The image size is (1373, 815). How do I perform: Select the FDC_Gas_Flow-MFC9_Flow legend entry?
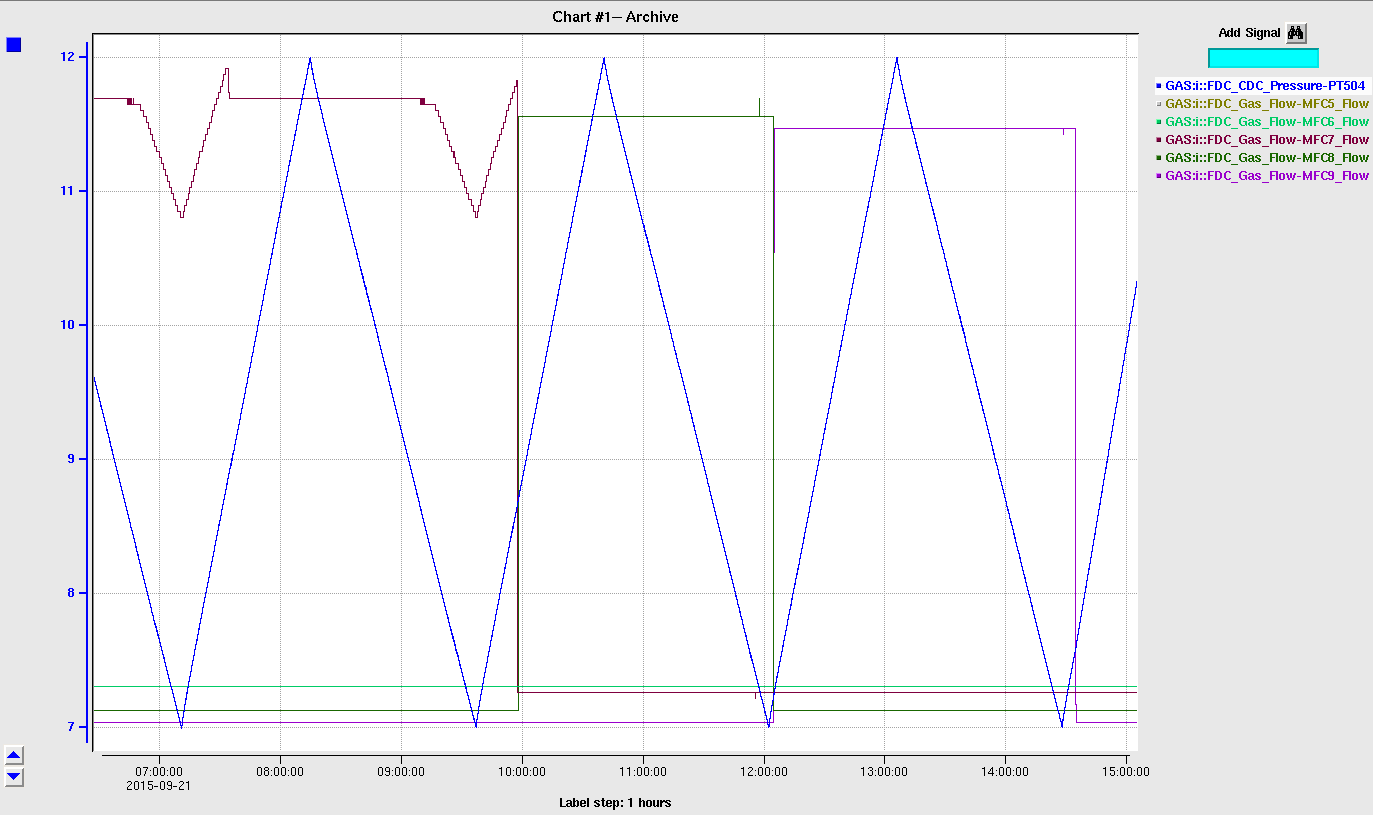tap(1262, 176)
